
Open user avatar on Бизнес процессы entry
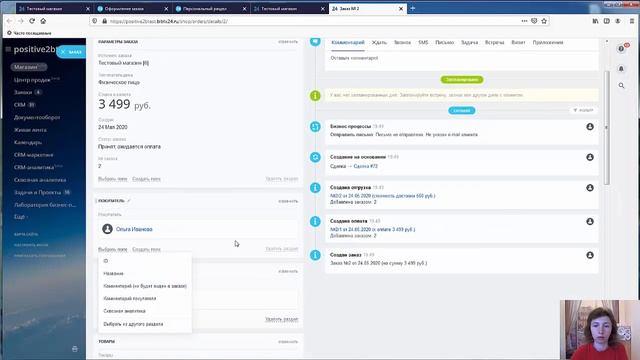pyautogui.click(x=590, y=127)
